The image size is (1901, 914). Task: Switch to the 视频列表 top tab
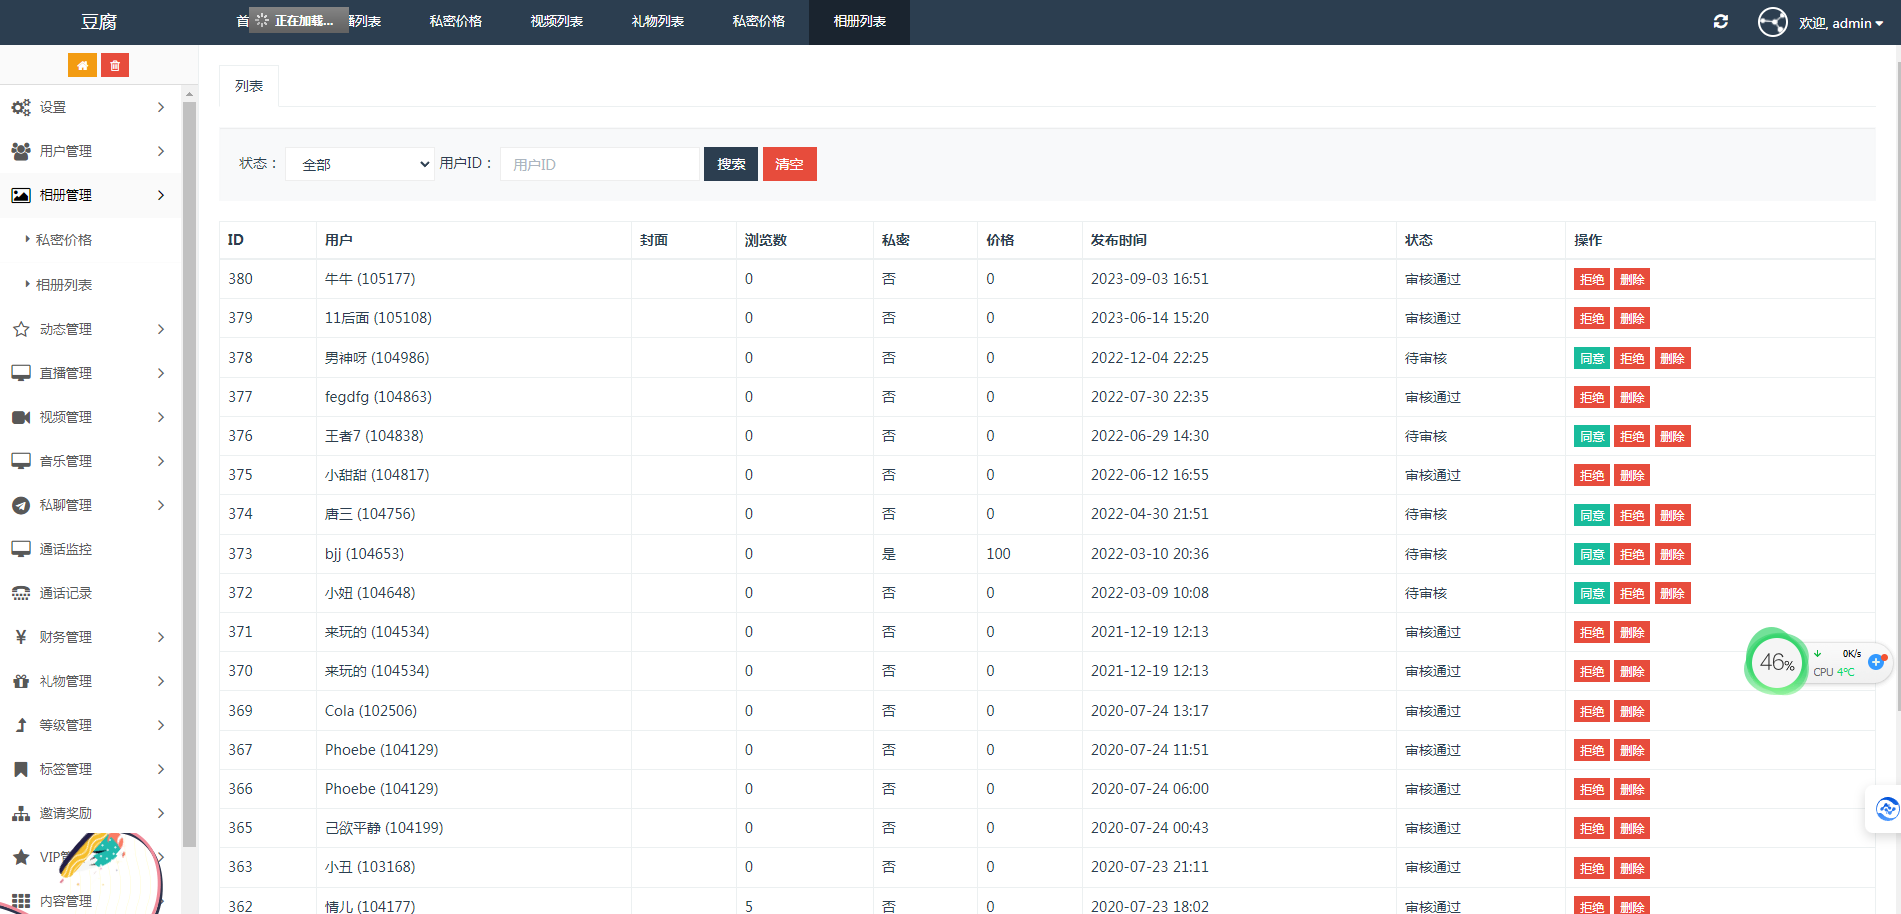(556, 21)
